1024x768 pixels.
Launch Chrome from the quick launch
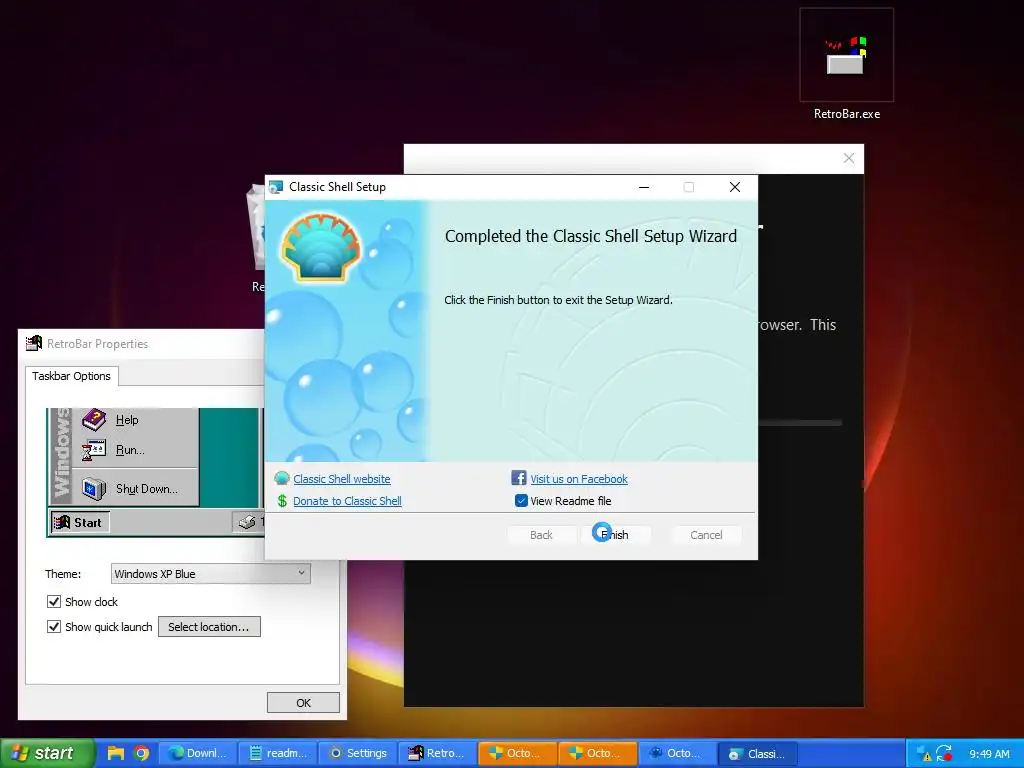point(141,753)
